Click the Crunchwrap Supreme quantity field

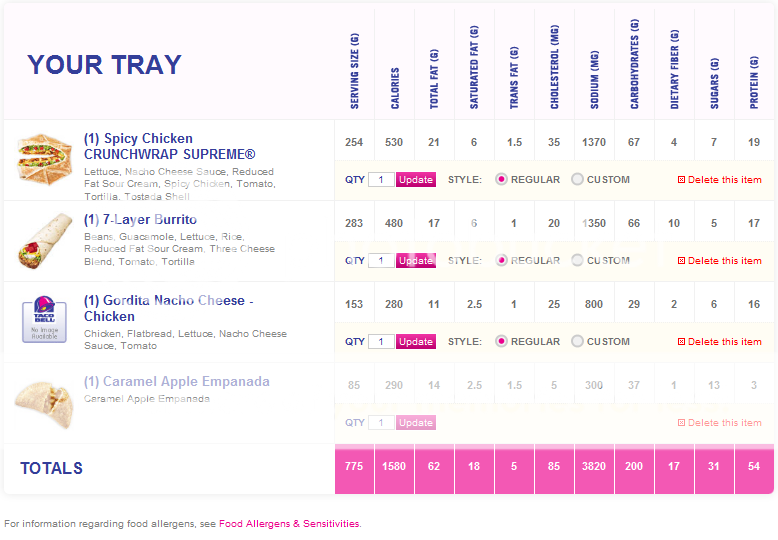[381, 180]
